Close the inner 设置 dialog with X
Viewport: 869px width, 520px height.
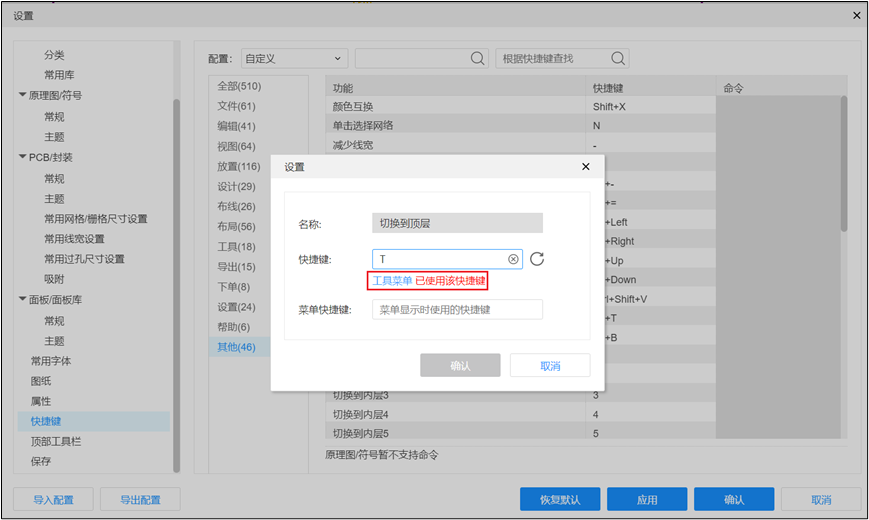[x=586, y=166]
